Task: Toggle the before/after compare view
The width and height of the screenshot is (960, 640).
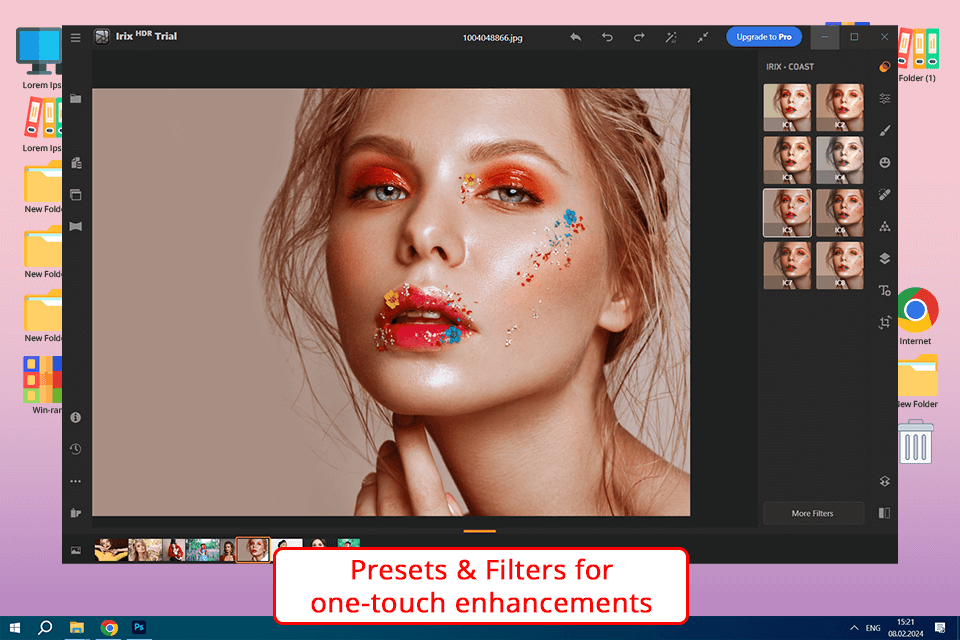Action: [x=884, y=513]
